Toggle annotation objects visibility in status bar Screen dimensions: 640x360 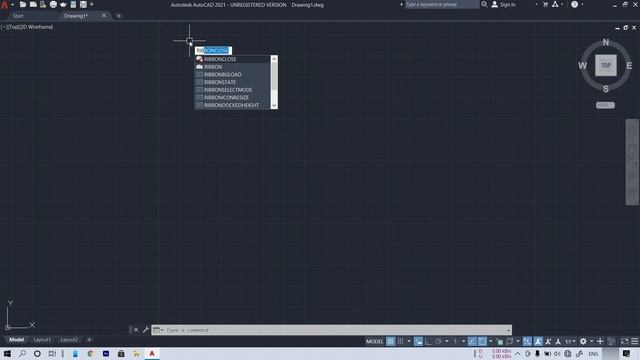coord(538,341)
